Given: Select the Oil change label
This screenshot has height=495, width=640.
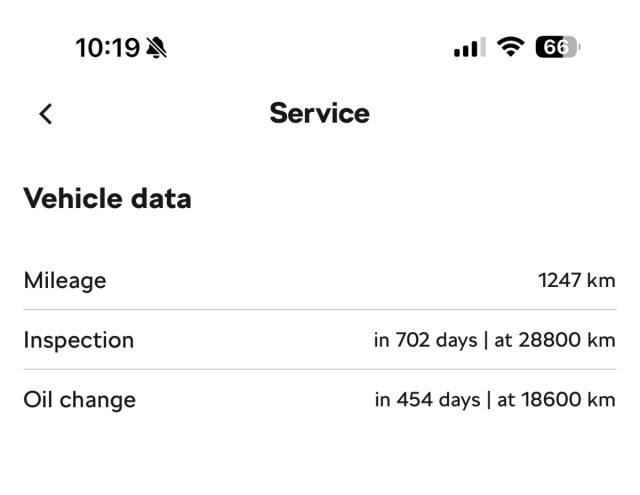Looking at the screenshot, I should click(79, 400).
